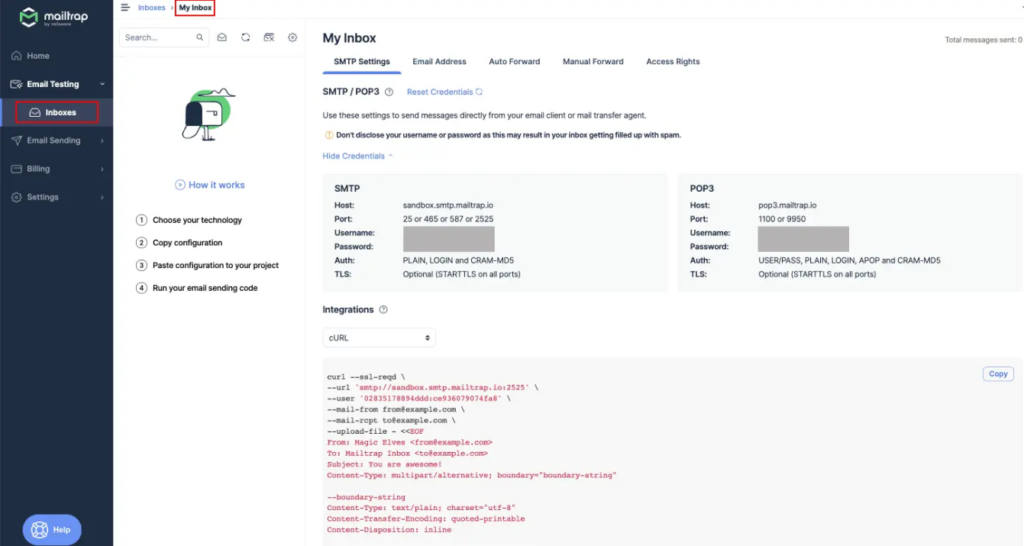Open the Manual Forward tab

point(593,61)
